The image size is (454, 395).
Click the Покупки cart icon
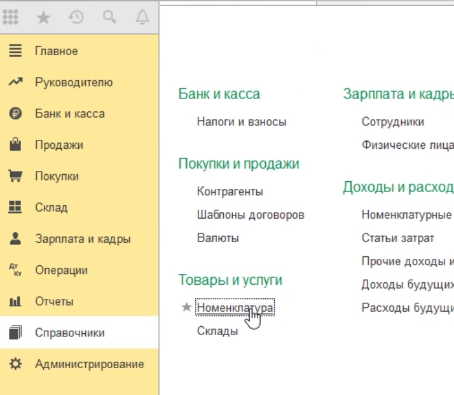click(x=15, y=176)
